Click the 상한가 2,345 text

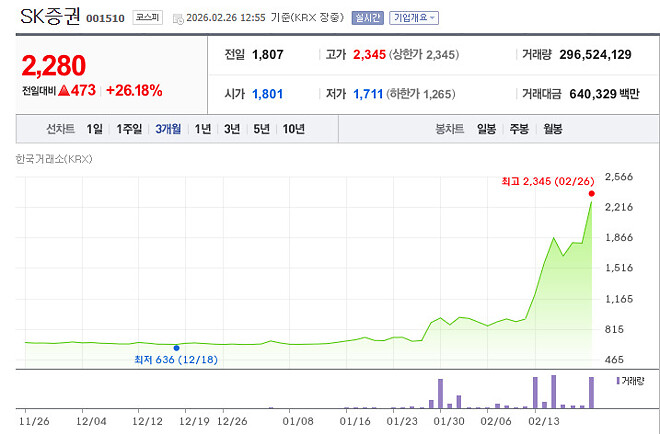pyautogui.click(x=423, y=55)
